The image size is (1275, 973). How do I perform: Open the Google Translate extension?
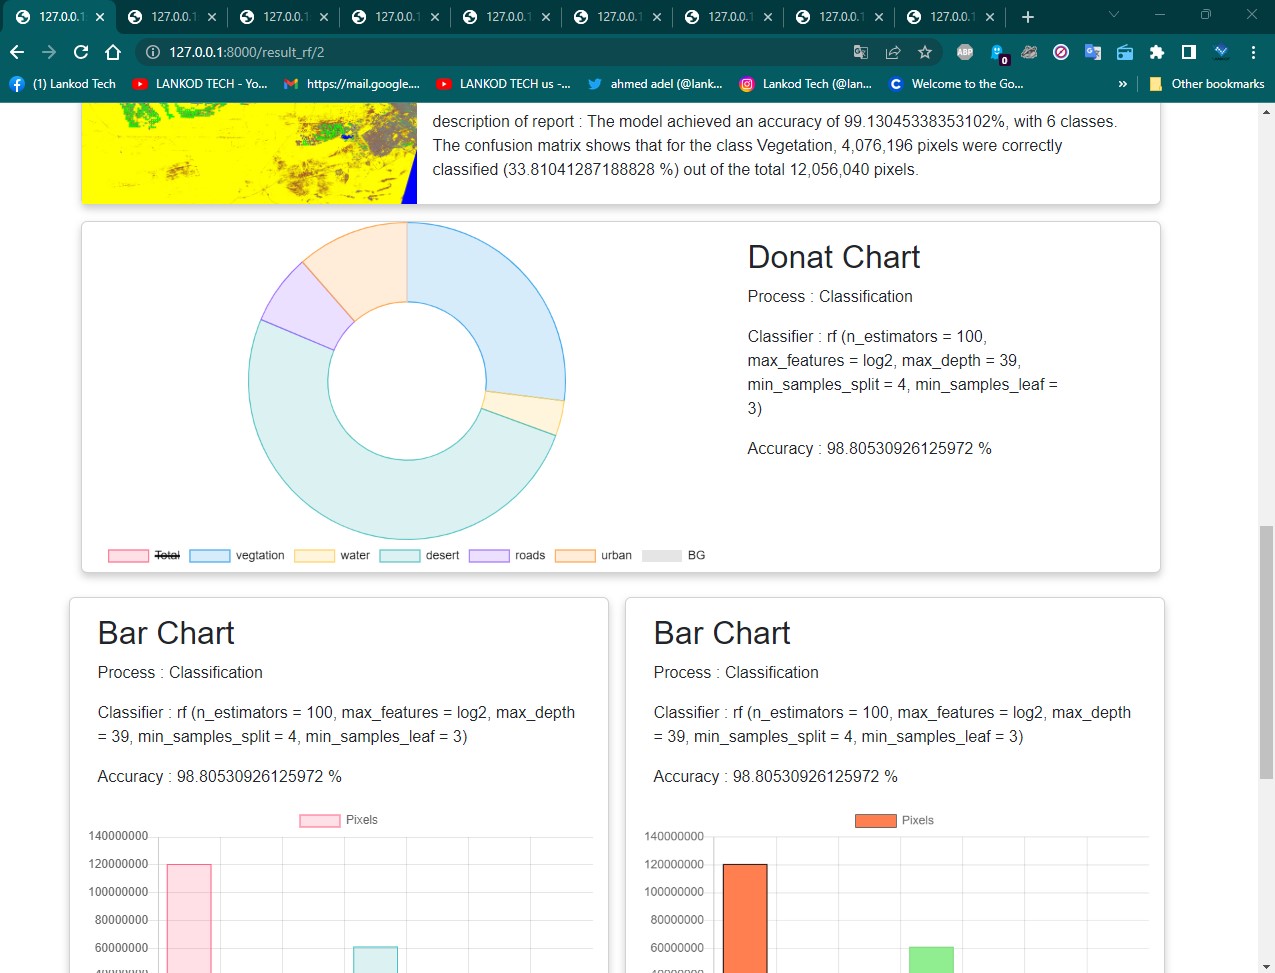click(x=1093, y=52)
